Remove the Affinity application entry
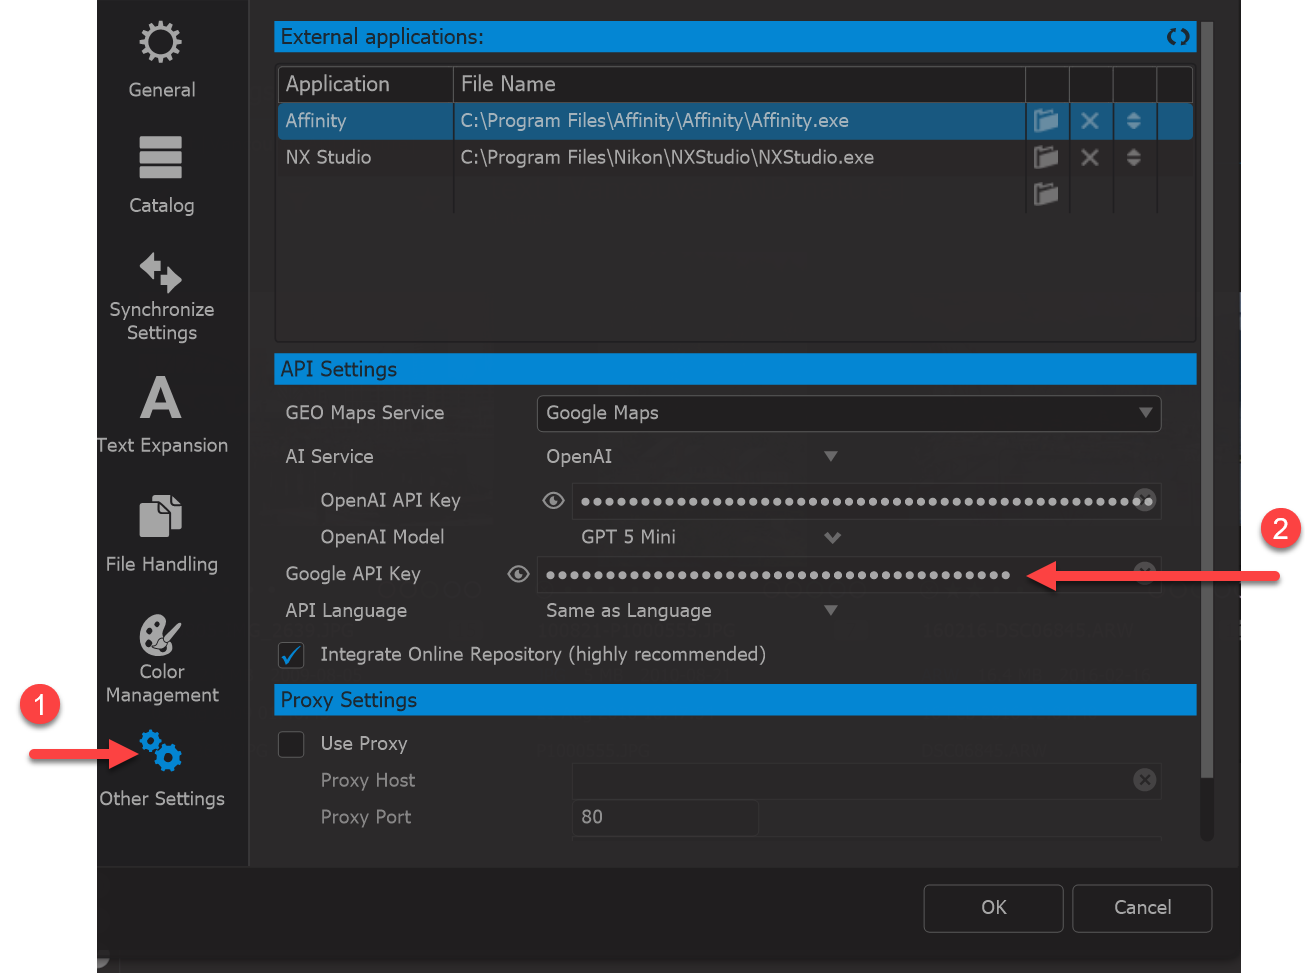Screen dimensions: 1305x973 [x=1090, y=121]
